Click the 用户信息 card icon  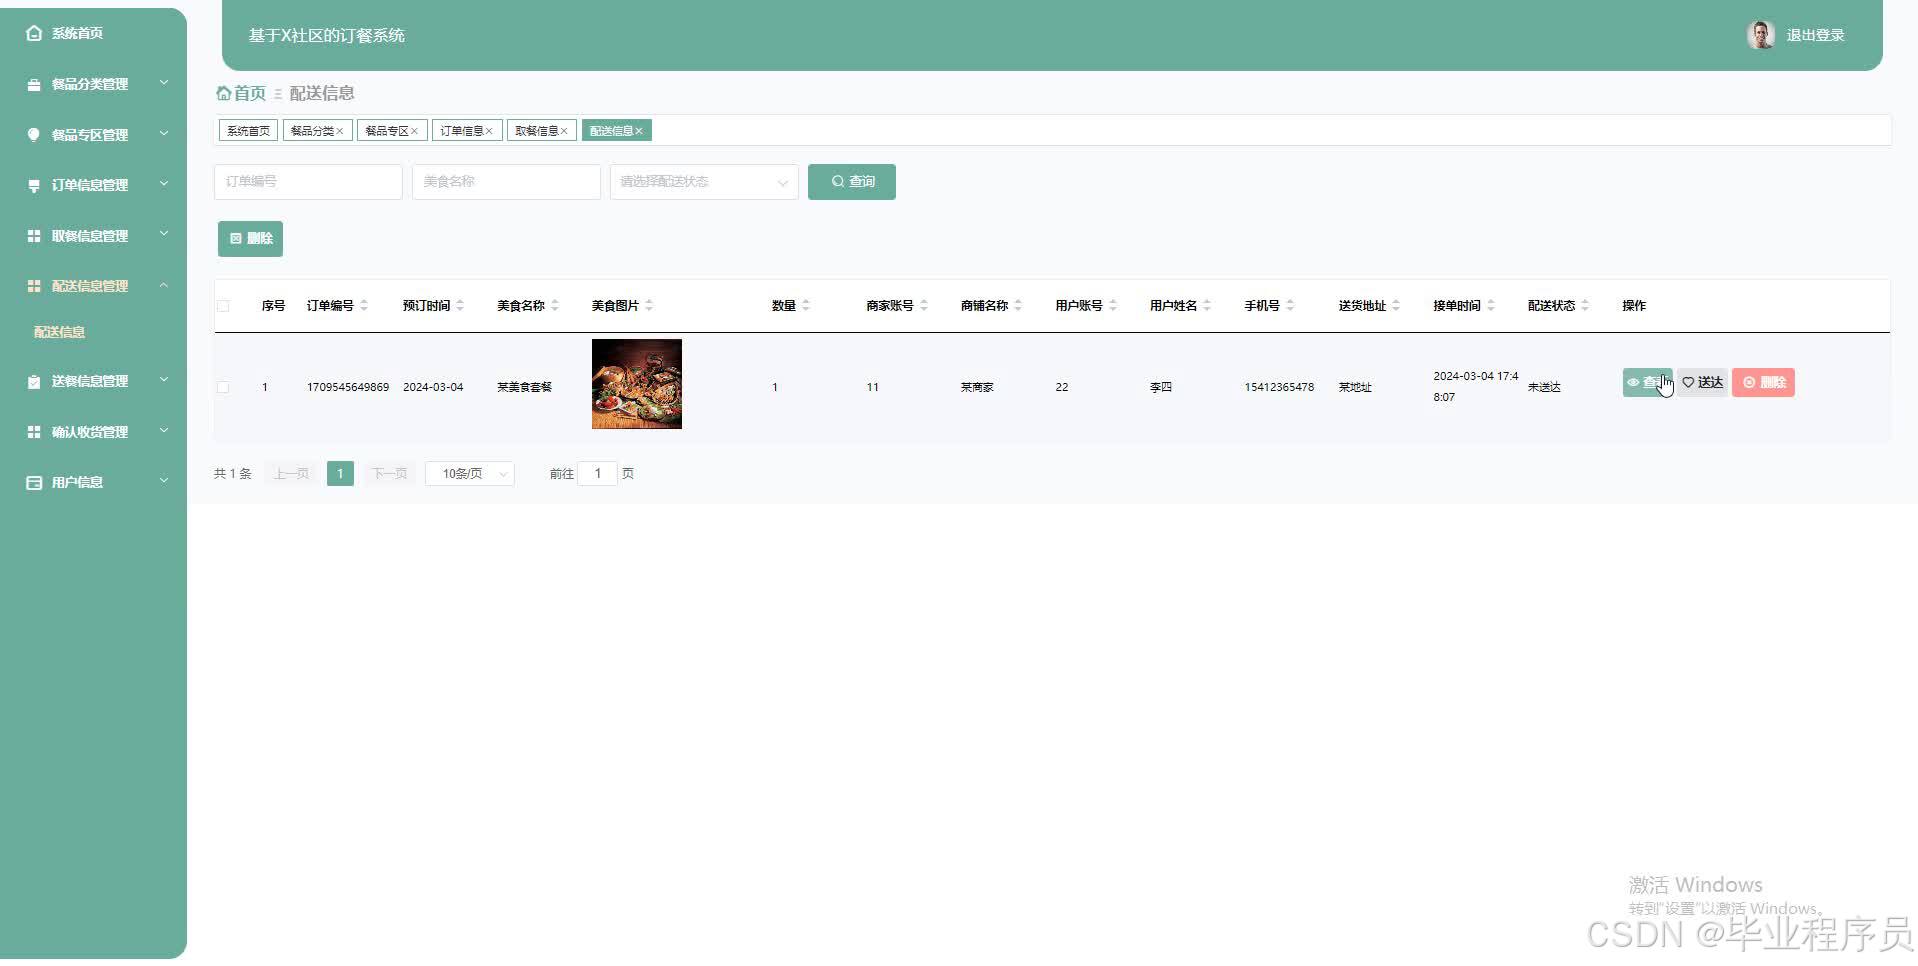(x=34, y=482)
